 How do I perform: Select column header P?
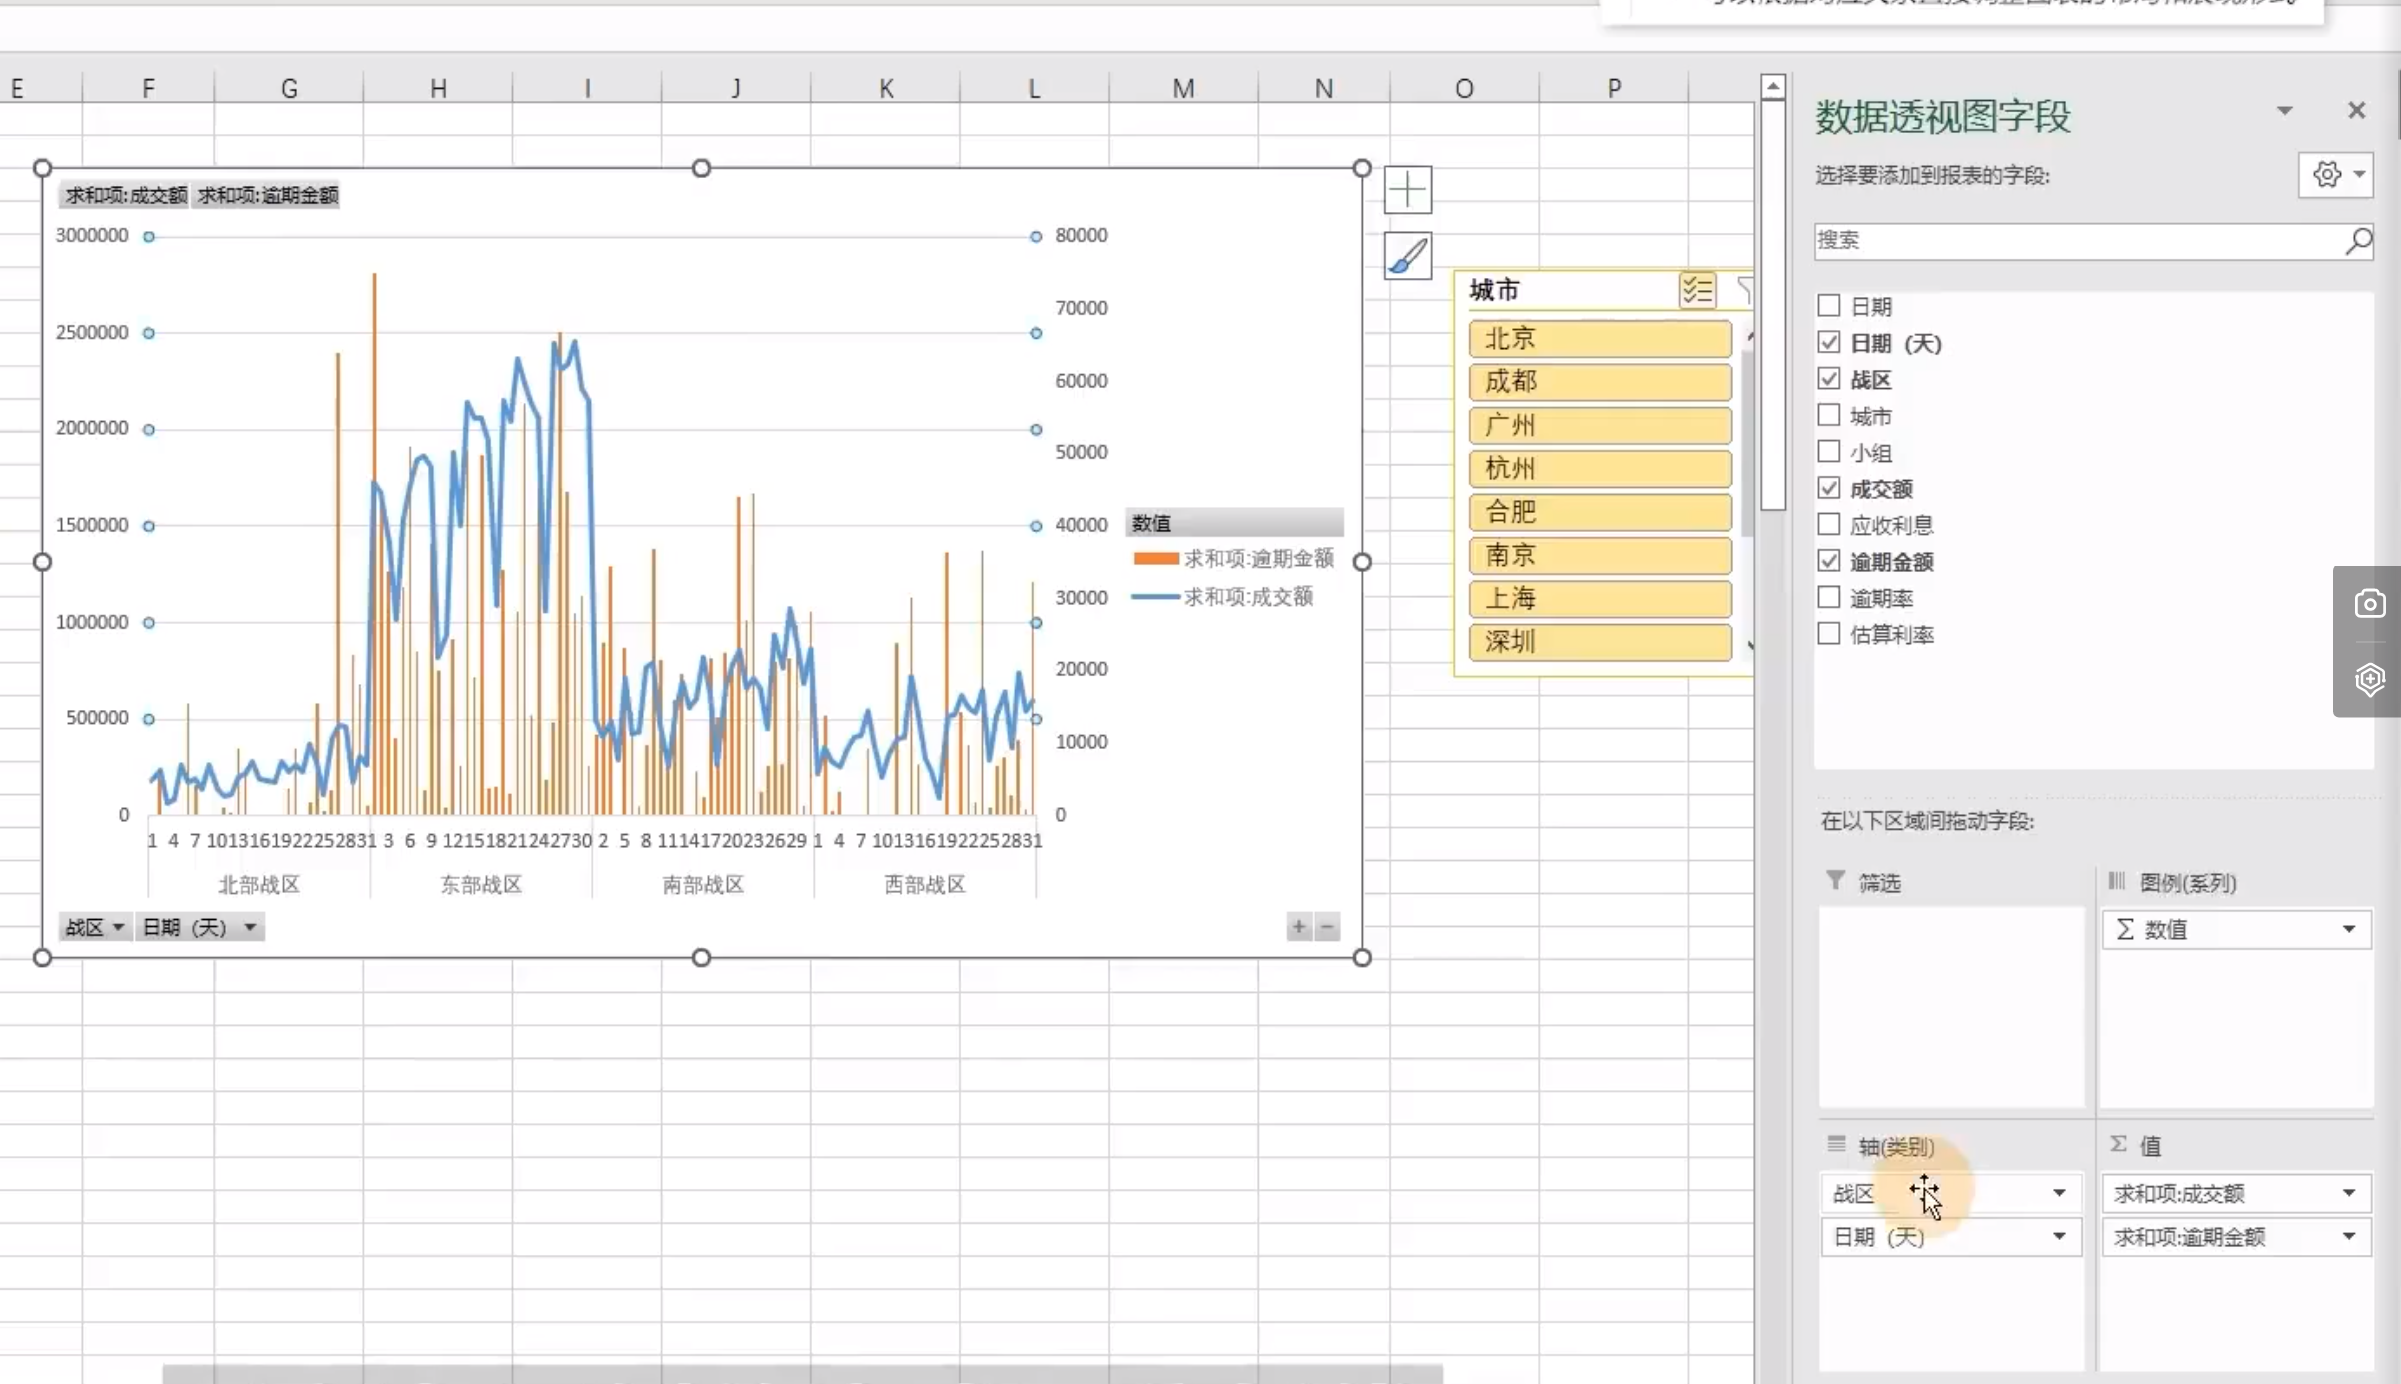[x=1614, y=88]
